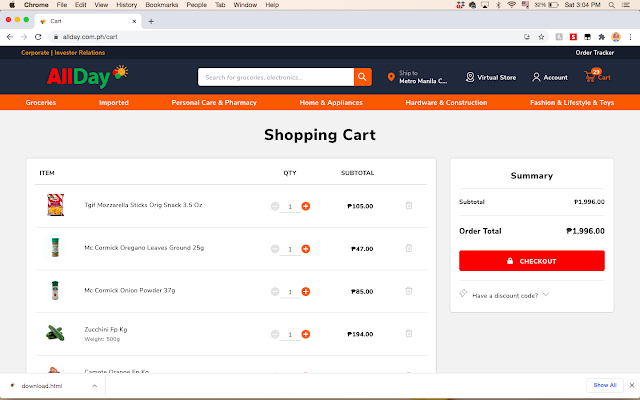Open Mc Cormick Oregano Leaves Ground 25g name
The height and width of the screenshot is (400, 640).
point(144,248)
